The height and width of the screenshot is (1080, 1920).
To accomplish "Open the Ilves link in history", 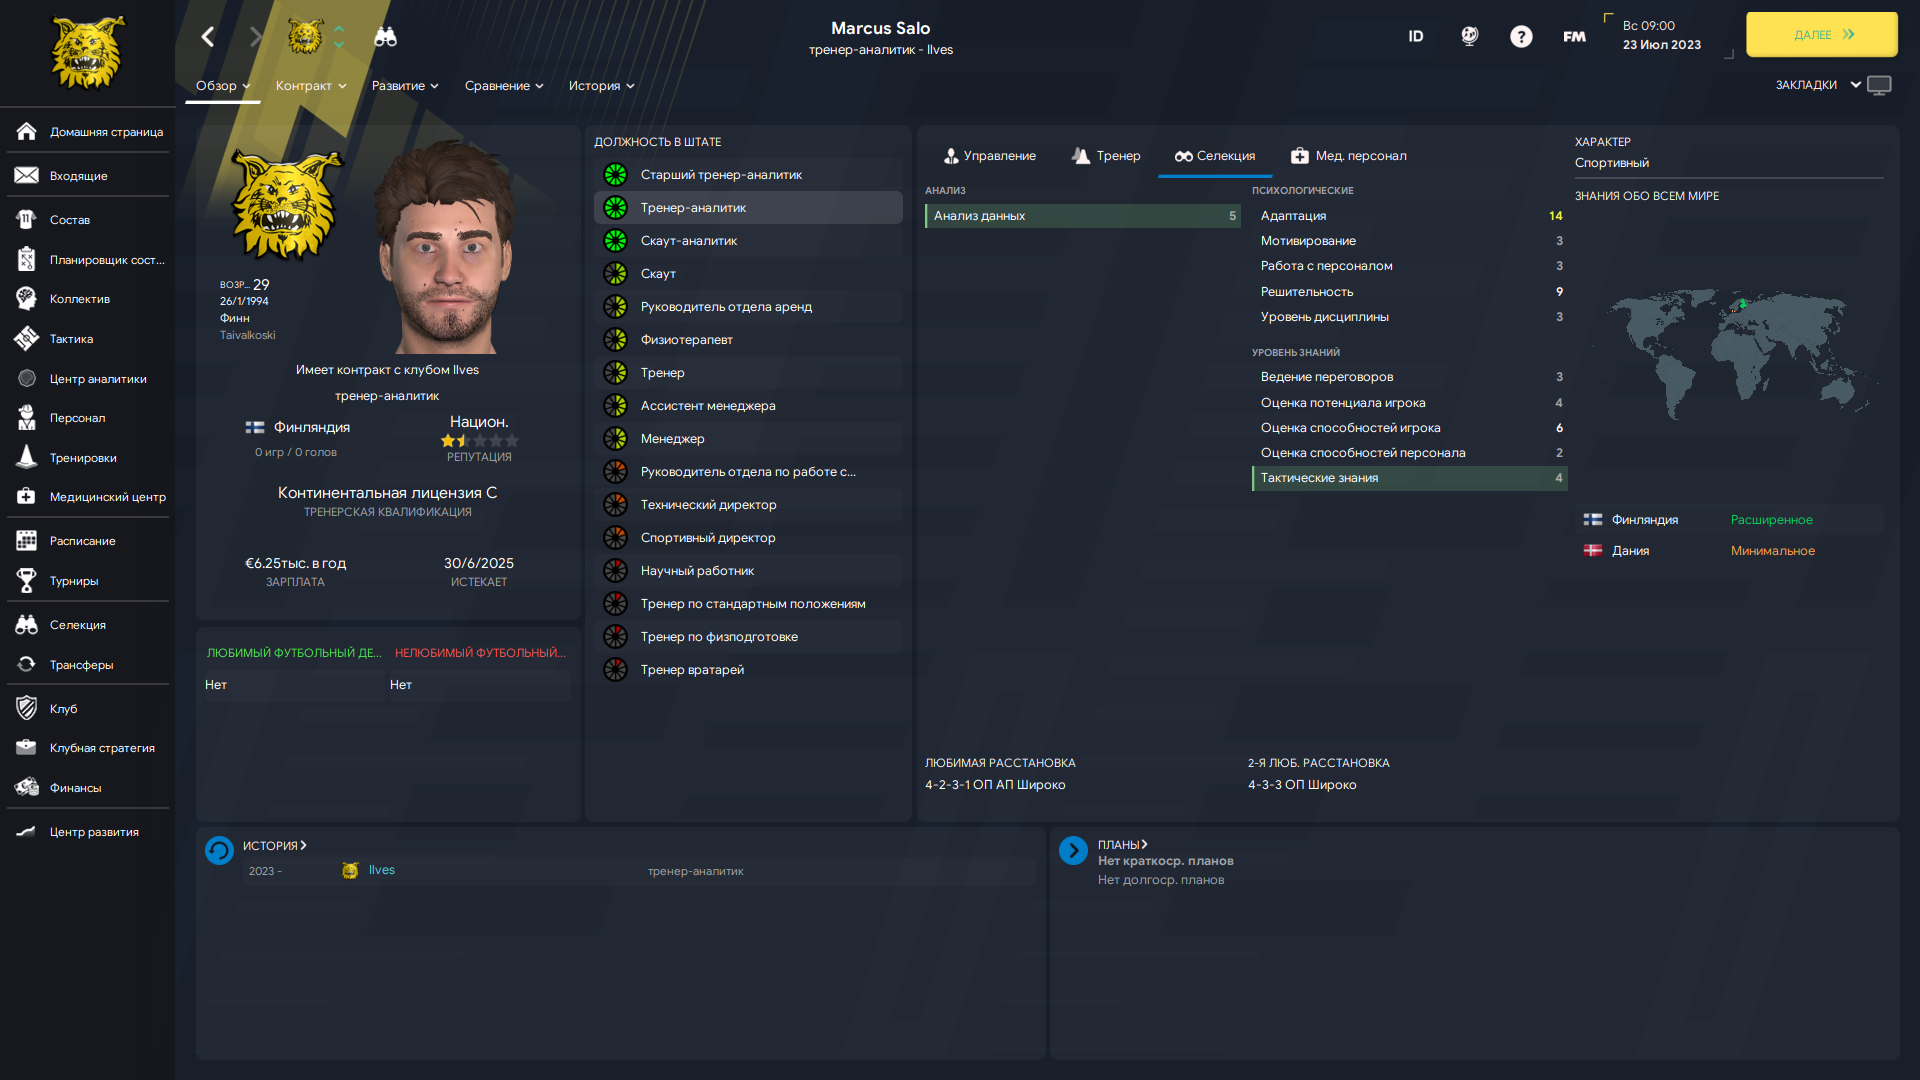I will coord(381,870).
